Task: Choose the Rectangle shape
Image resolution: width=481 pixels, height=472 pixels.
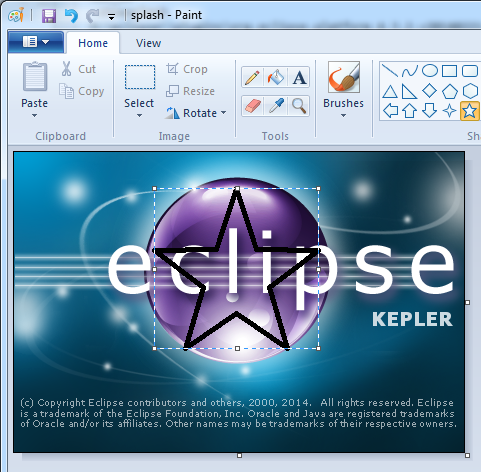Action: [449, 71]
